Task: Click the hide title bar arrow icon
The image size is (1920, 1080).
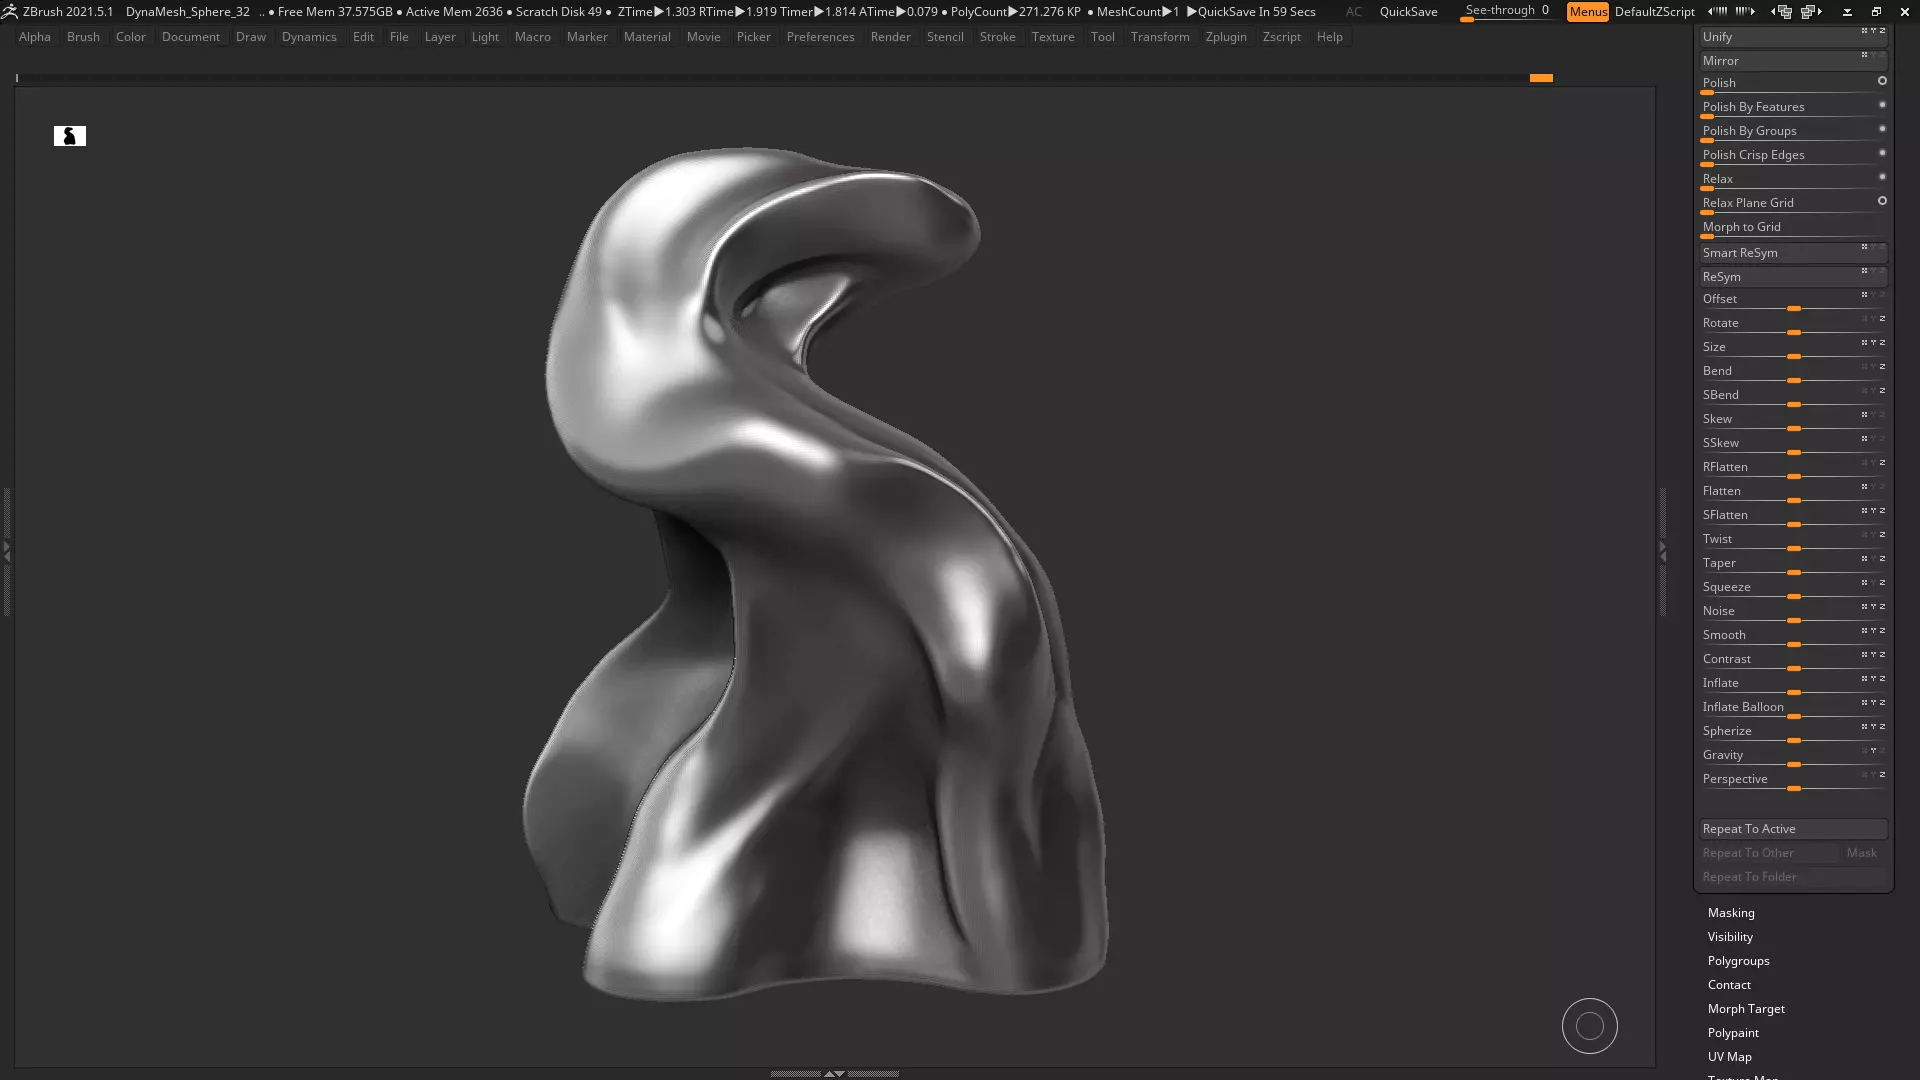Action: pos(1847,12)
